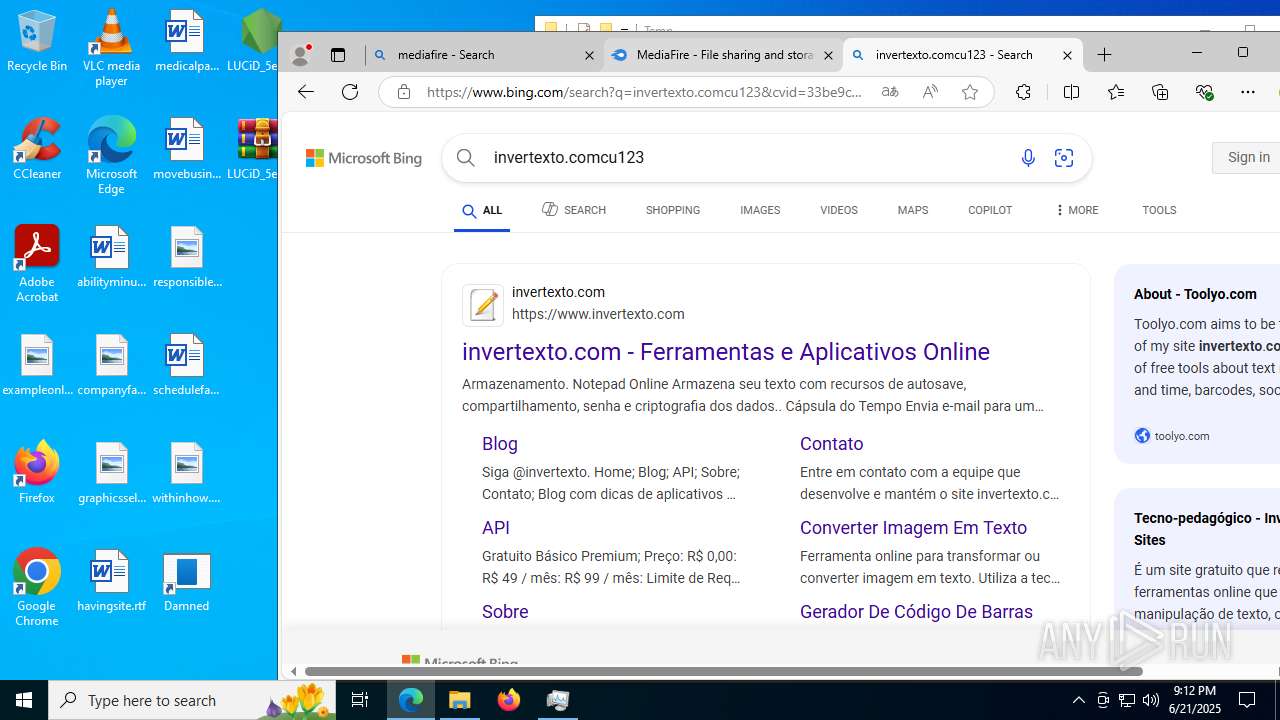Image resolution: width=1280 pixels, height=720 pixels.
Task: Expand the MORE dropdown menu
Action: point(1076,210)
